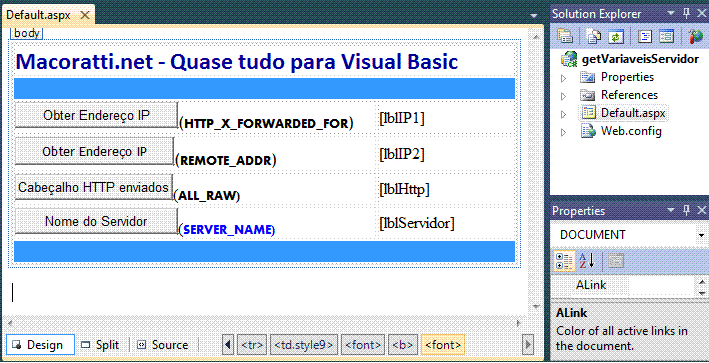Click Properties icon in Solution Explorer toolbar
The image size is (709, 363).
(565, 37)
